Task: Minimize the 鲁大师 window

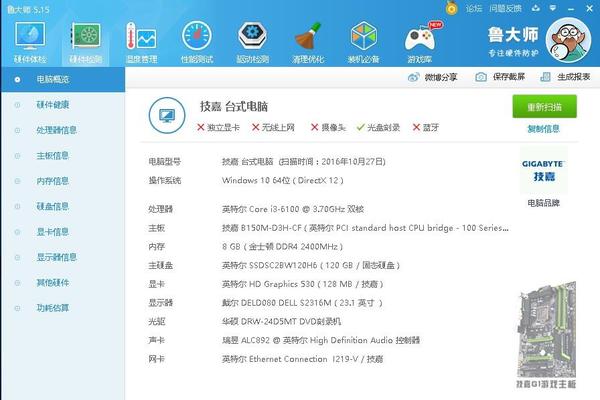Action: point(571,8)
